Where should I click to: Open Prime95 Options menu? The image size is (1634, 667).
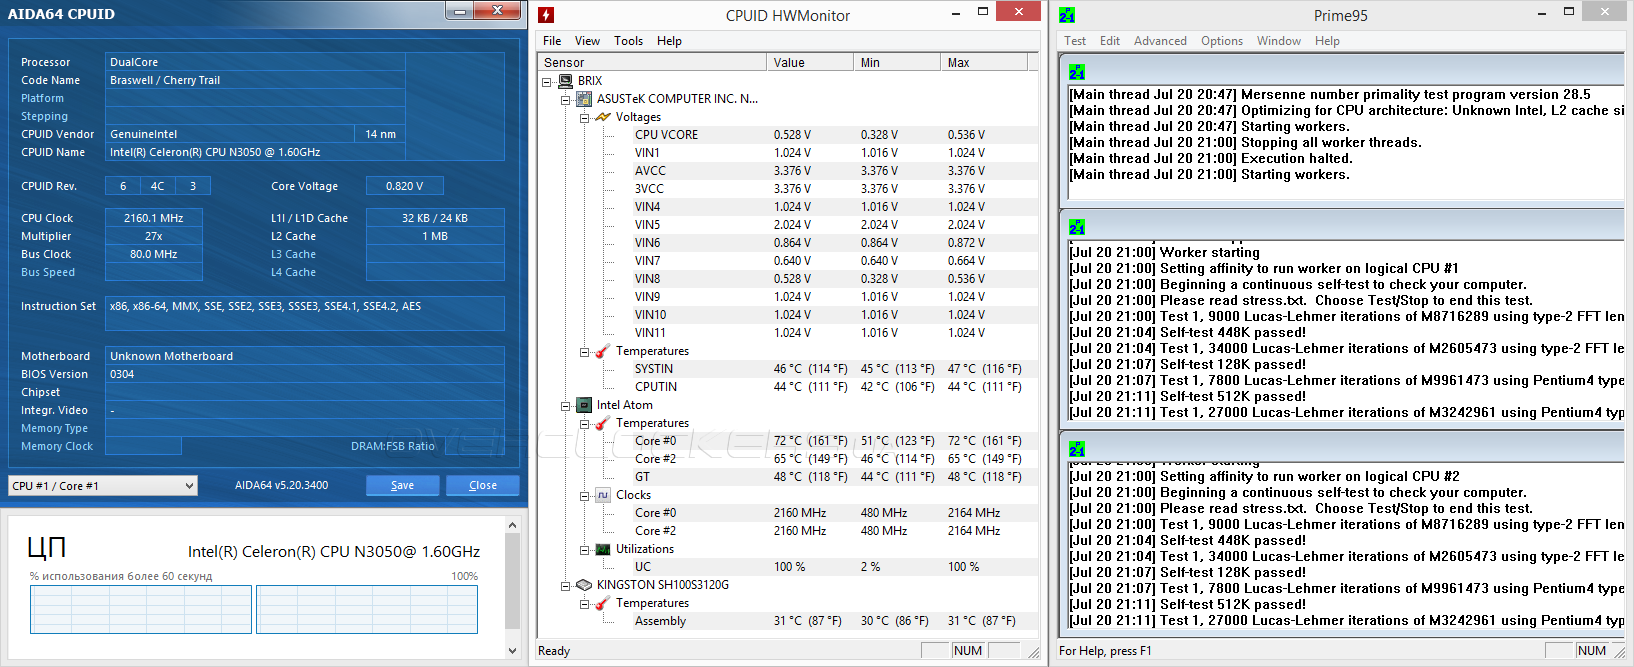coord(1222,41)
